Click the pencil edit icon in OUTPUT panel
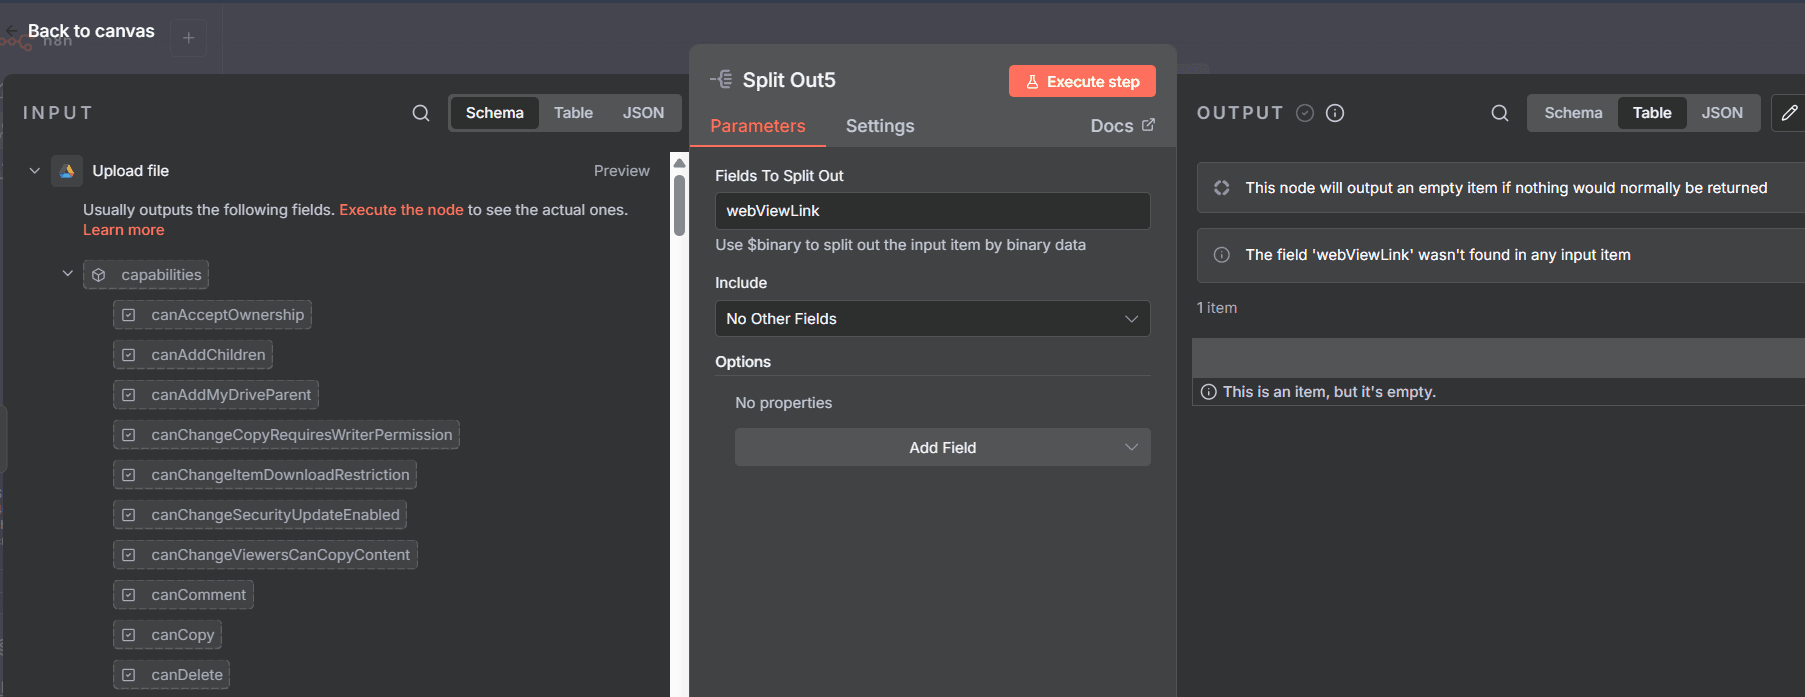 (1789, 113)
